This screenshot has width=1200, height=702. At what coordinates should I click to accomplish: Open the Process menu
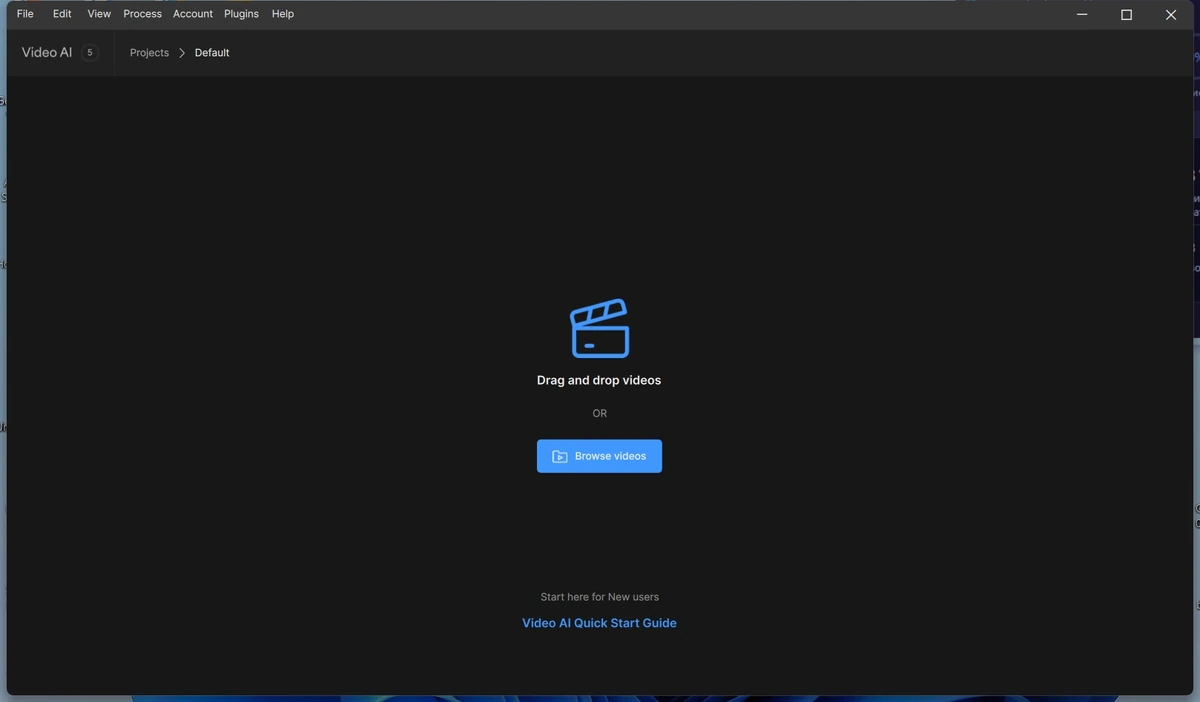click(x=142, y=14)
